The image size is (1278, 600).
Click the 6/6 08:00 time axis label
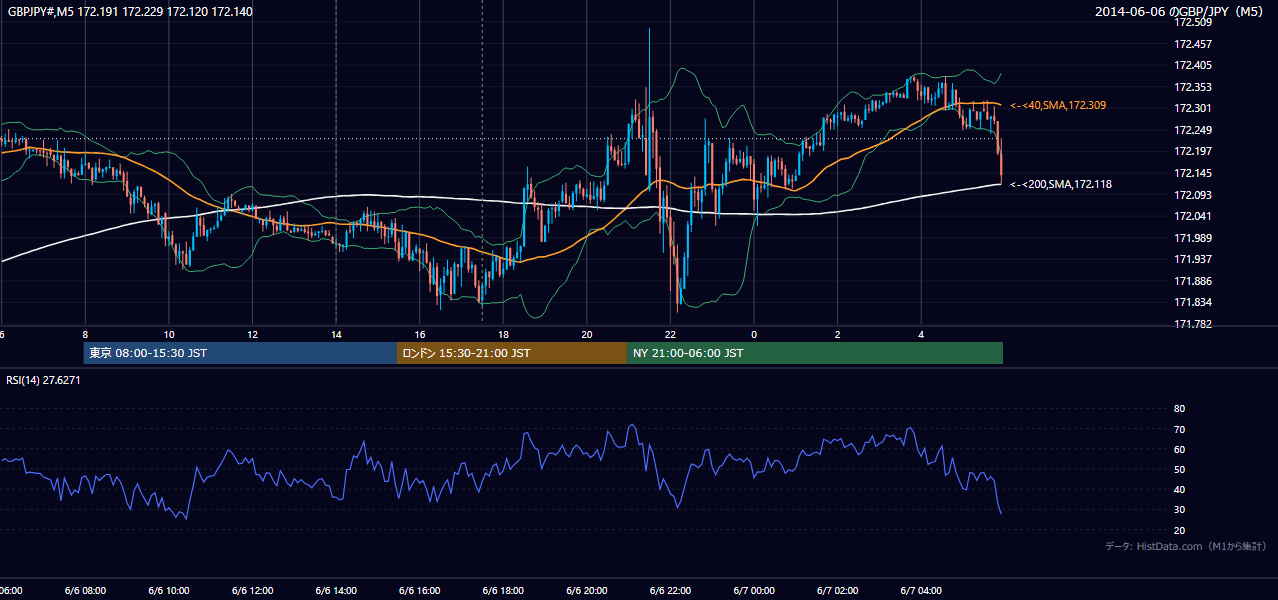85,590
